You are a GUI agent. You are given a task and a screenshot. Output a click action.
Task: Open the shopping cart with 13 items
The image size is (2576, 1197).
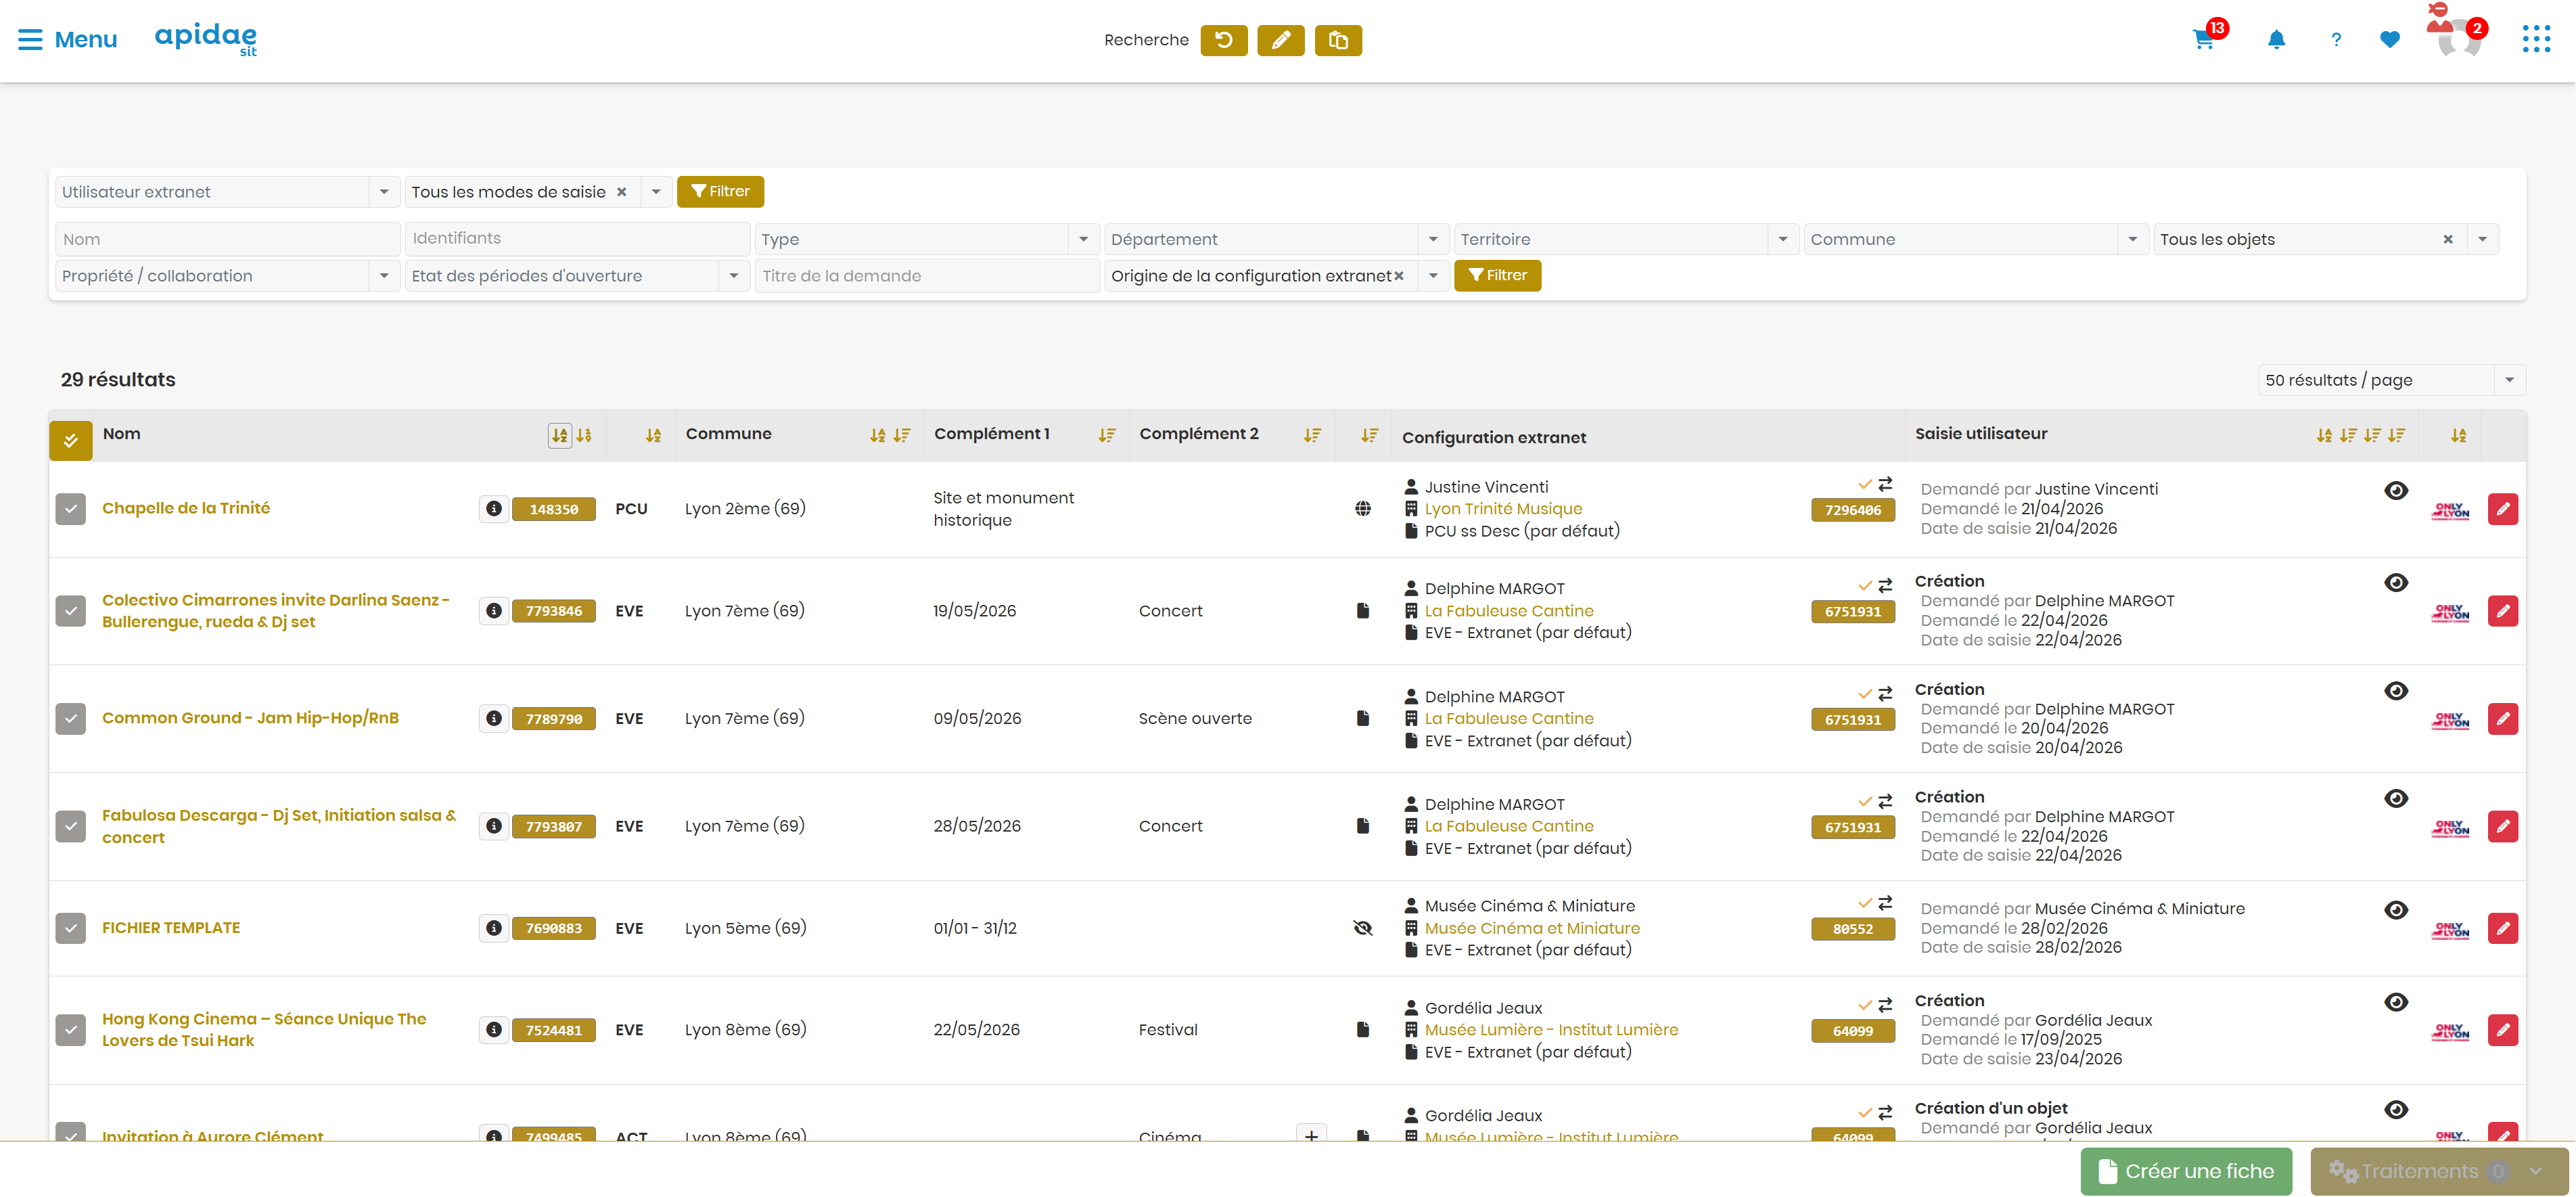point(2203,39)
